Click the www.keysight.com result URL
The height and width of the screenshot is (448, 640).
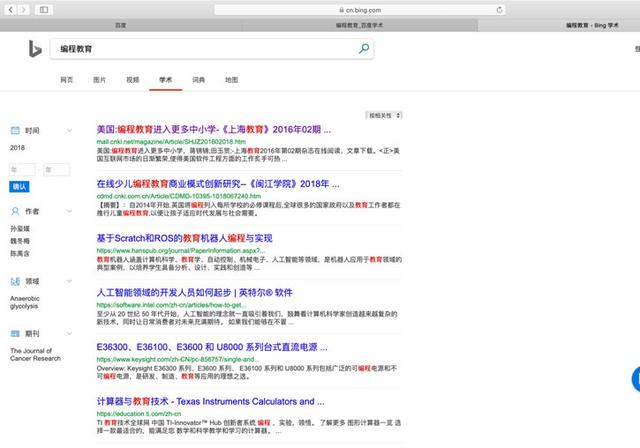click(x=178, y=359)
